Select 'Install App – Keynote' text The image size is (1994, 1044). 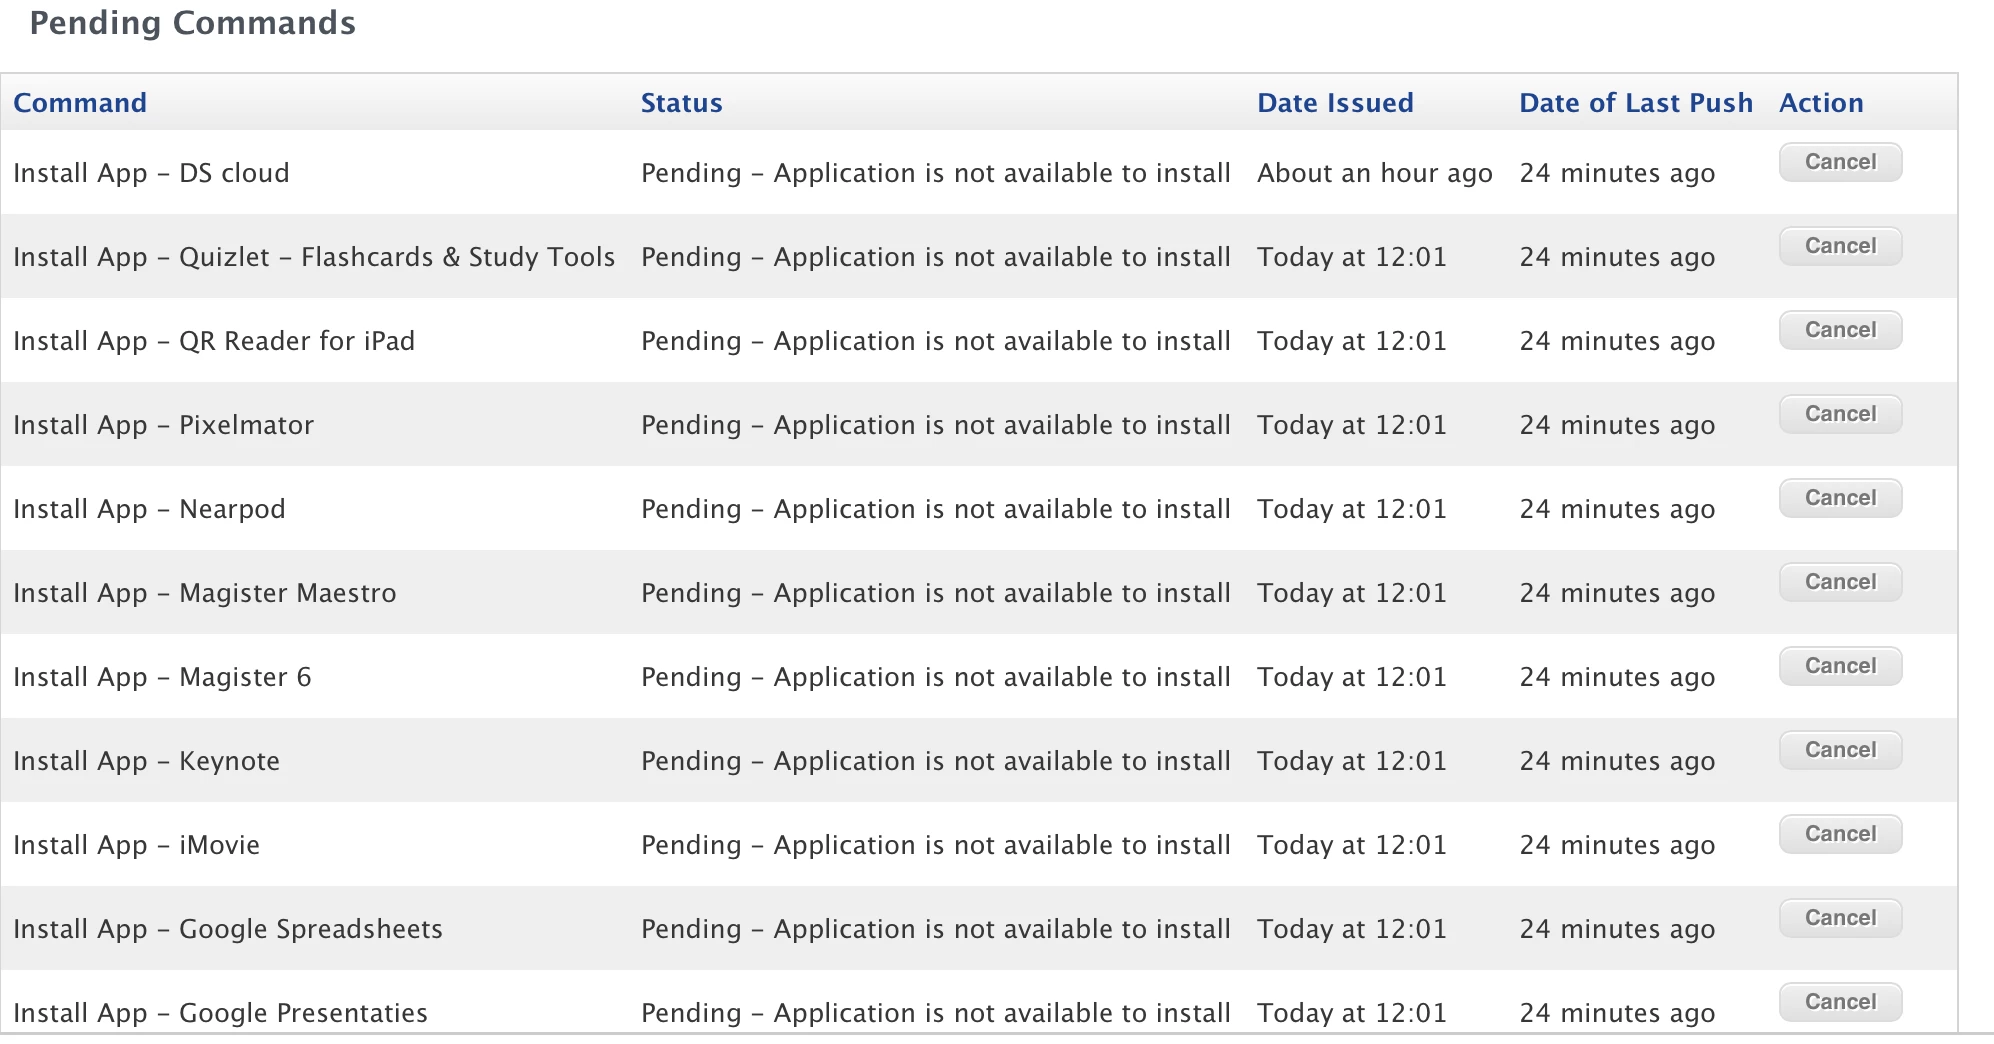coord(146,761)
